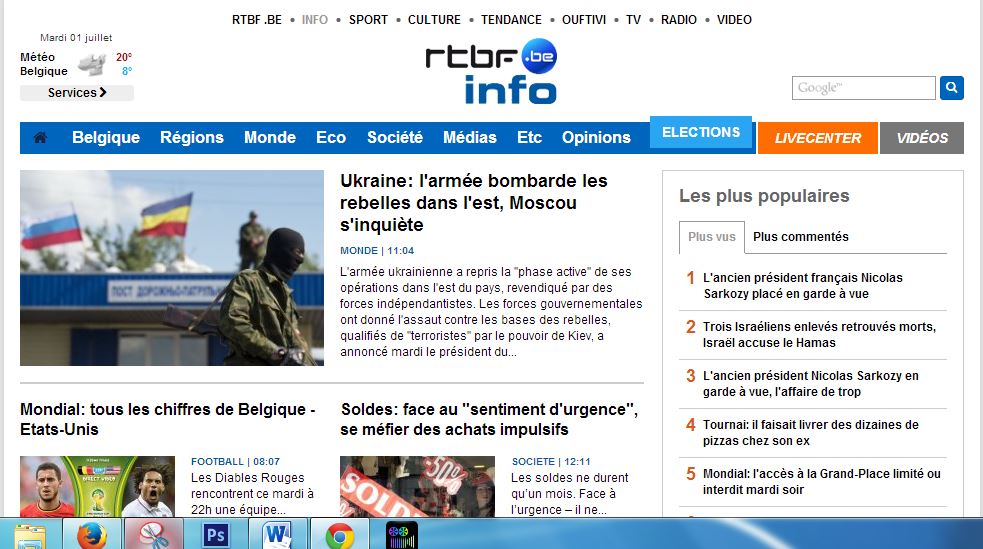Click the home icon in navigation bar
983x549 pixels.
[x=40, y=138]
